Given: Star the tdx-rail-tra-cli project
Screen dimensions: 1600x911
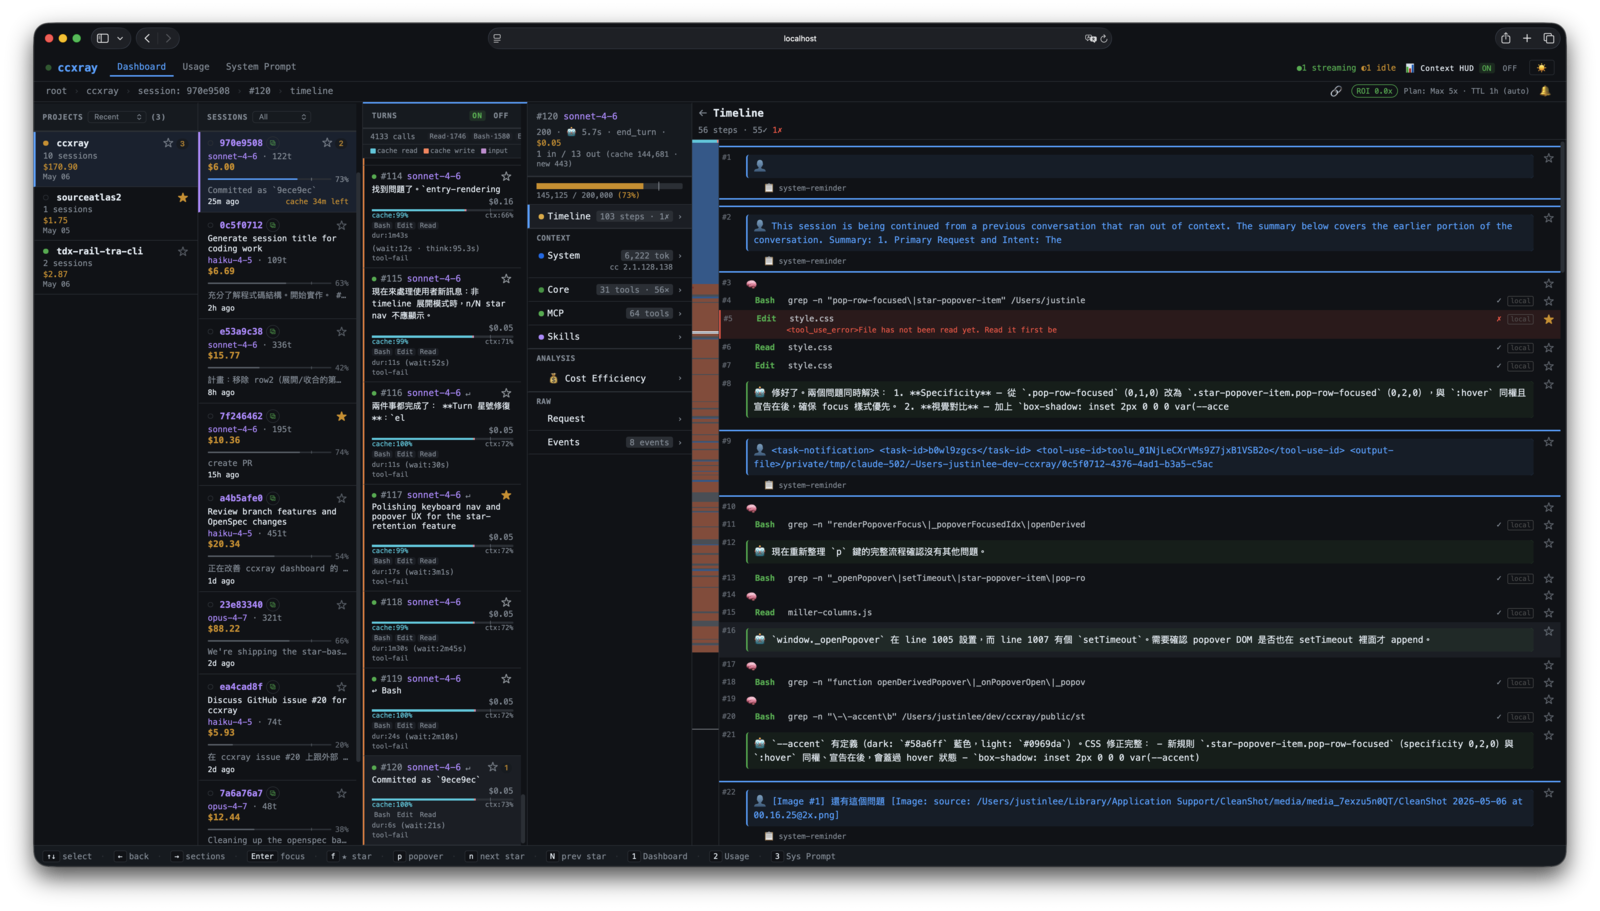Looking at the screenshot, I should pos(182,251).
